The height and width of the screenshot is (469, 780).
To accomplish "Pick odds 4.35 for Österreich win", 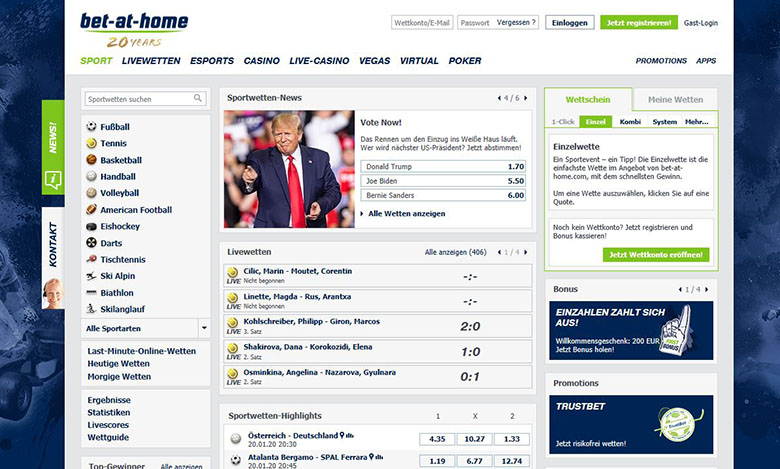I will pyautogui.click(x=437, y=439).
